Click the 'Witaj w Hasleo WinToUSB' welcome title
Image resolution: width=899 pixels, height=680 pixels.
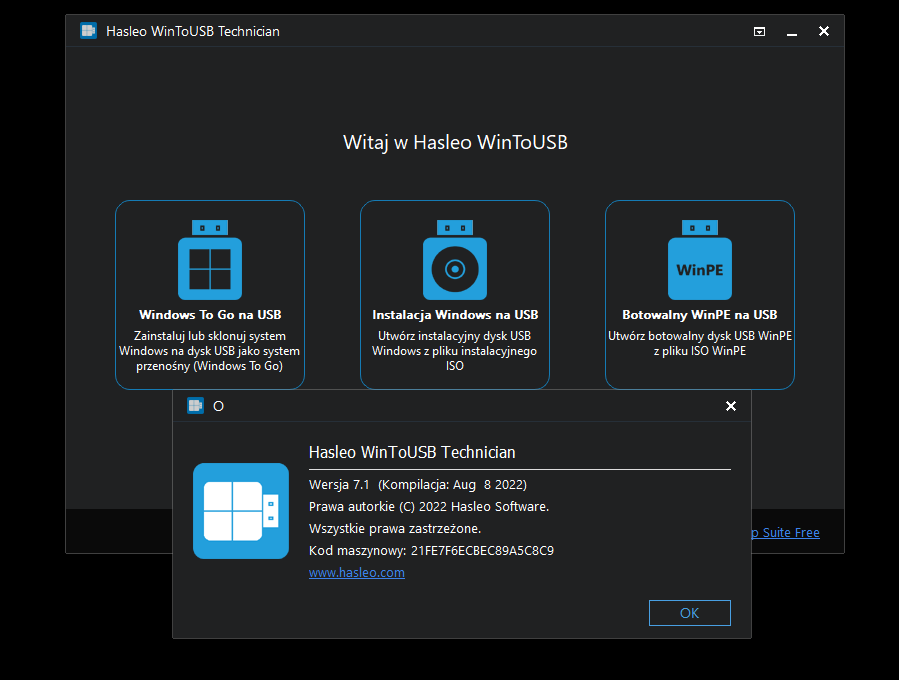tap(455, 142)
